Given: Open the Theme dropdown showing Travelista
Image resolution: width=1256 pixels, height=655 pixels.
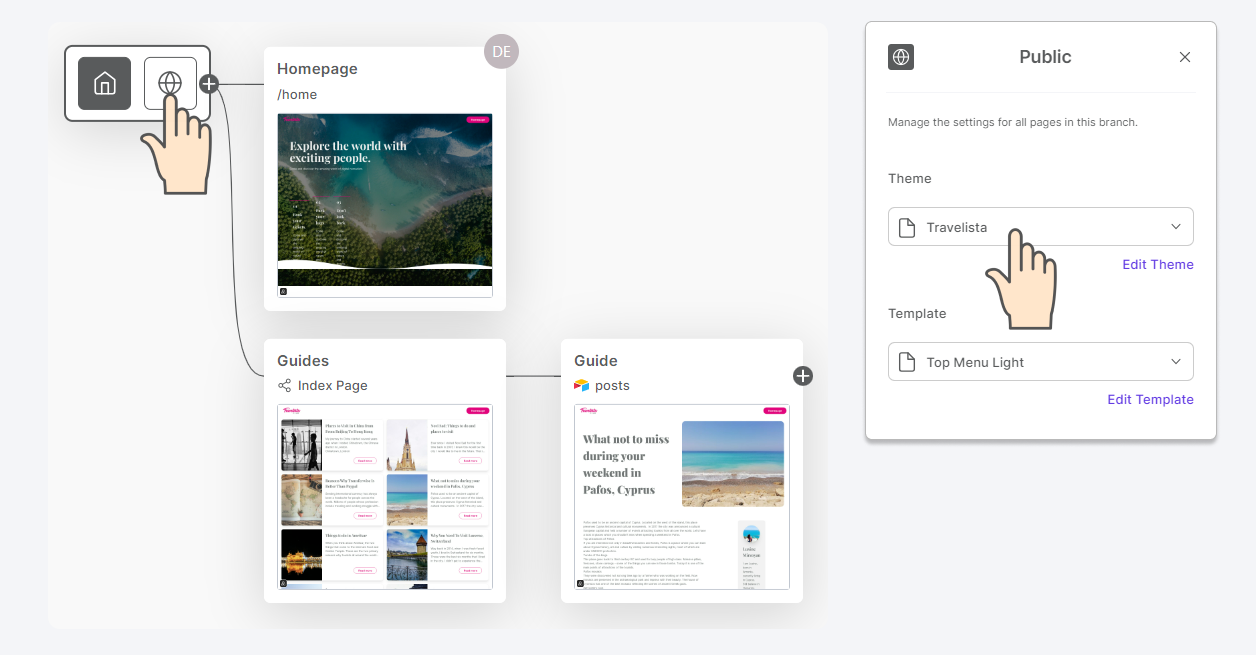Looking at the screenshot, I should pos(1041,227).
